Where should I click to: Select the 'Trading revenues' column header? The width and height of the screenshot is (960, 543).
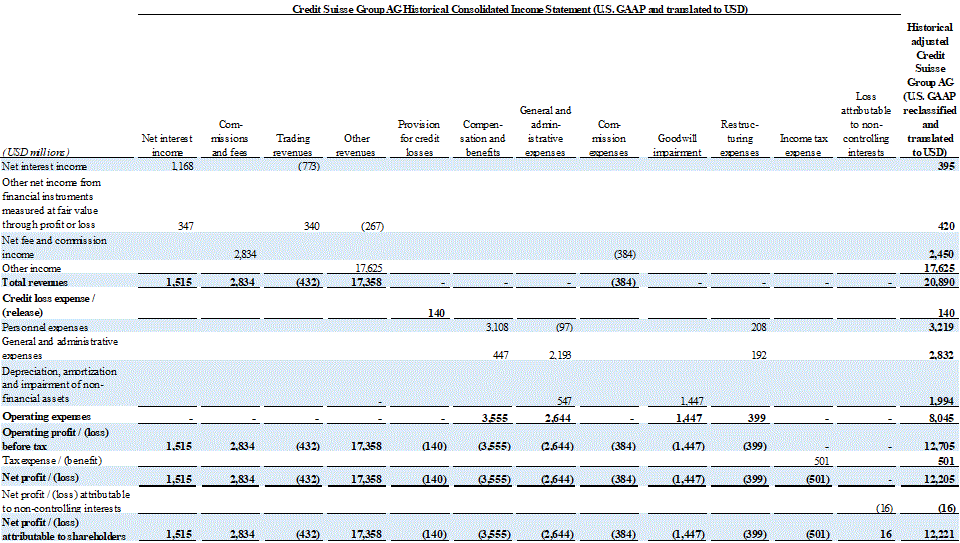click(x=293, y=145)
